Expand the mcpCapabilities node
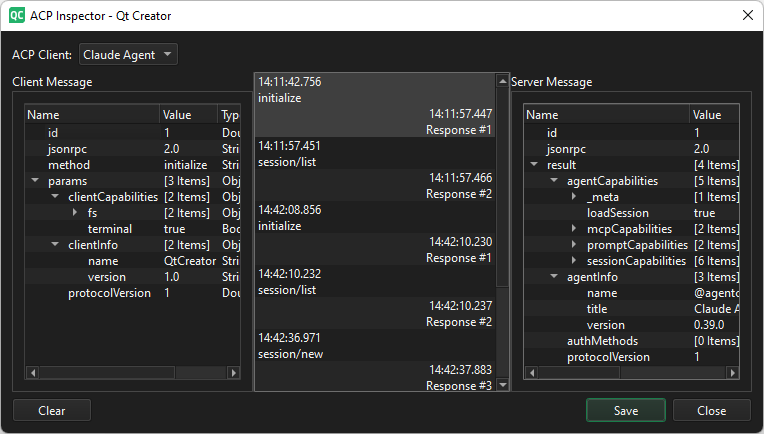 pos(574,228)
